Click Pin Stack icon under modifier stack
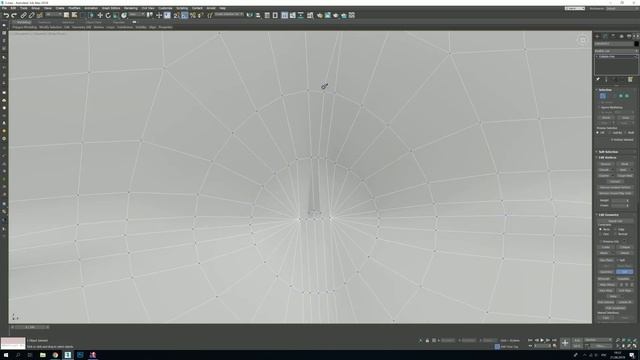This screenshot has height=360, width=640. click(x=598, y=79)
